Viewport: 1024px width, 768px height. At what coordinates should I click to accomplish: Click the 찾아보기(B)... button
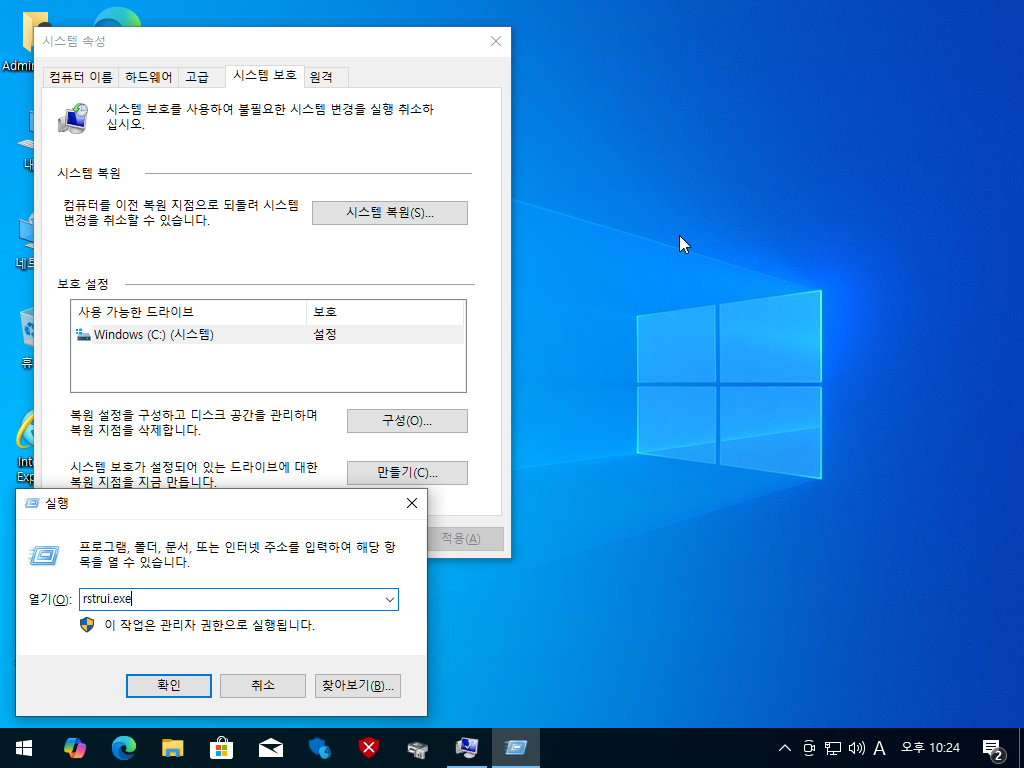(x=358, y=686)
